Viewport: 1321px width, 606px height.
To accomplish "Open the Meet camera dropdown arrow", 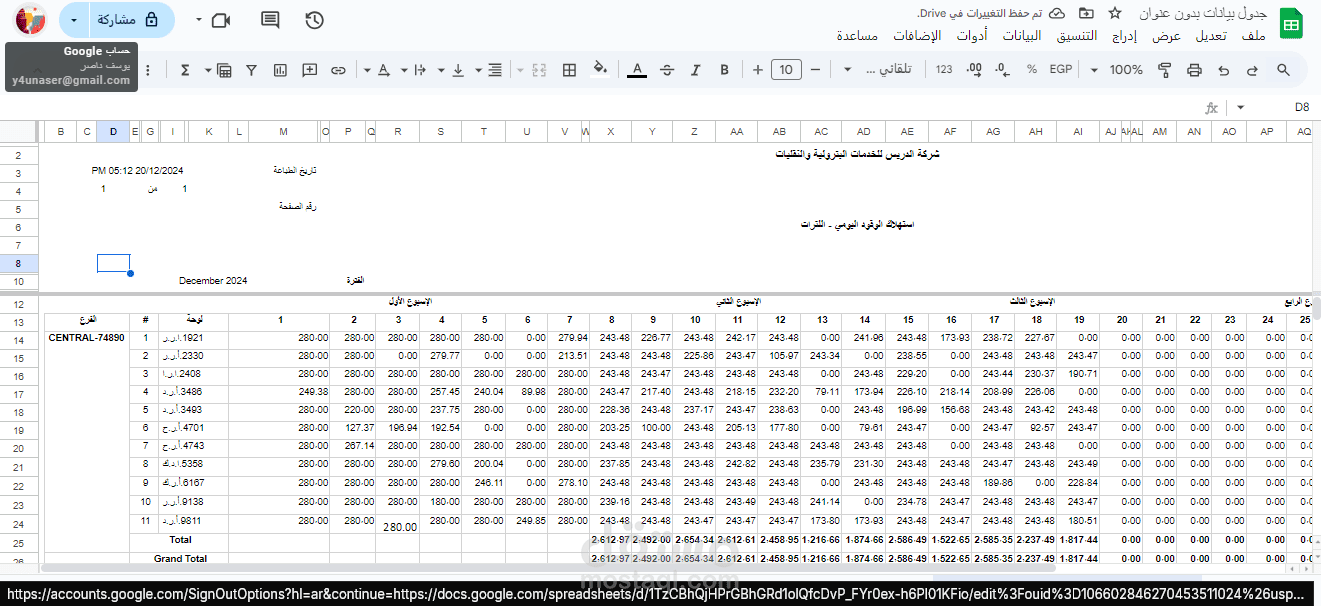I will coord(198,20).
